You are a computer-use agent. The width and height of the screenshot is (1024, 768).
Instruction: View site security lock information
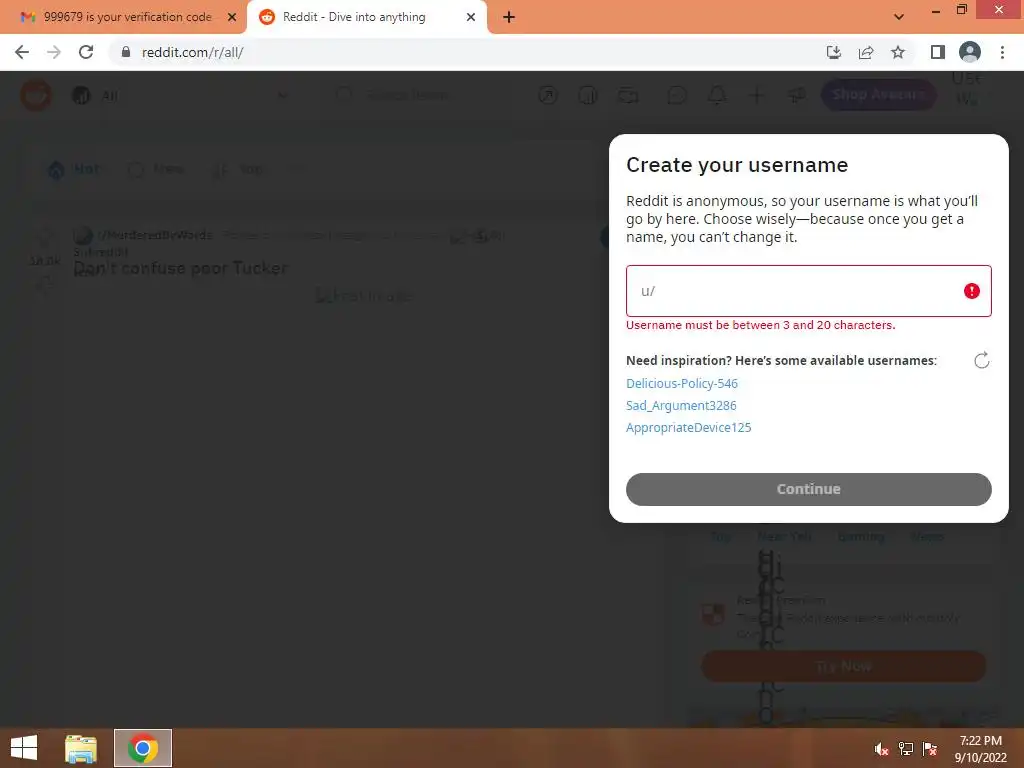[126, 52]
